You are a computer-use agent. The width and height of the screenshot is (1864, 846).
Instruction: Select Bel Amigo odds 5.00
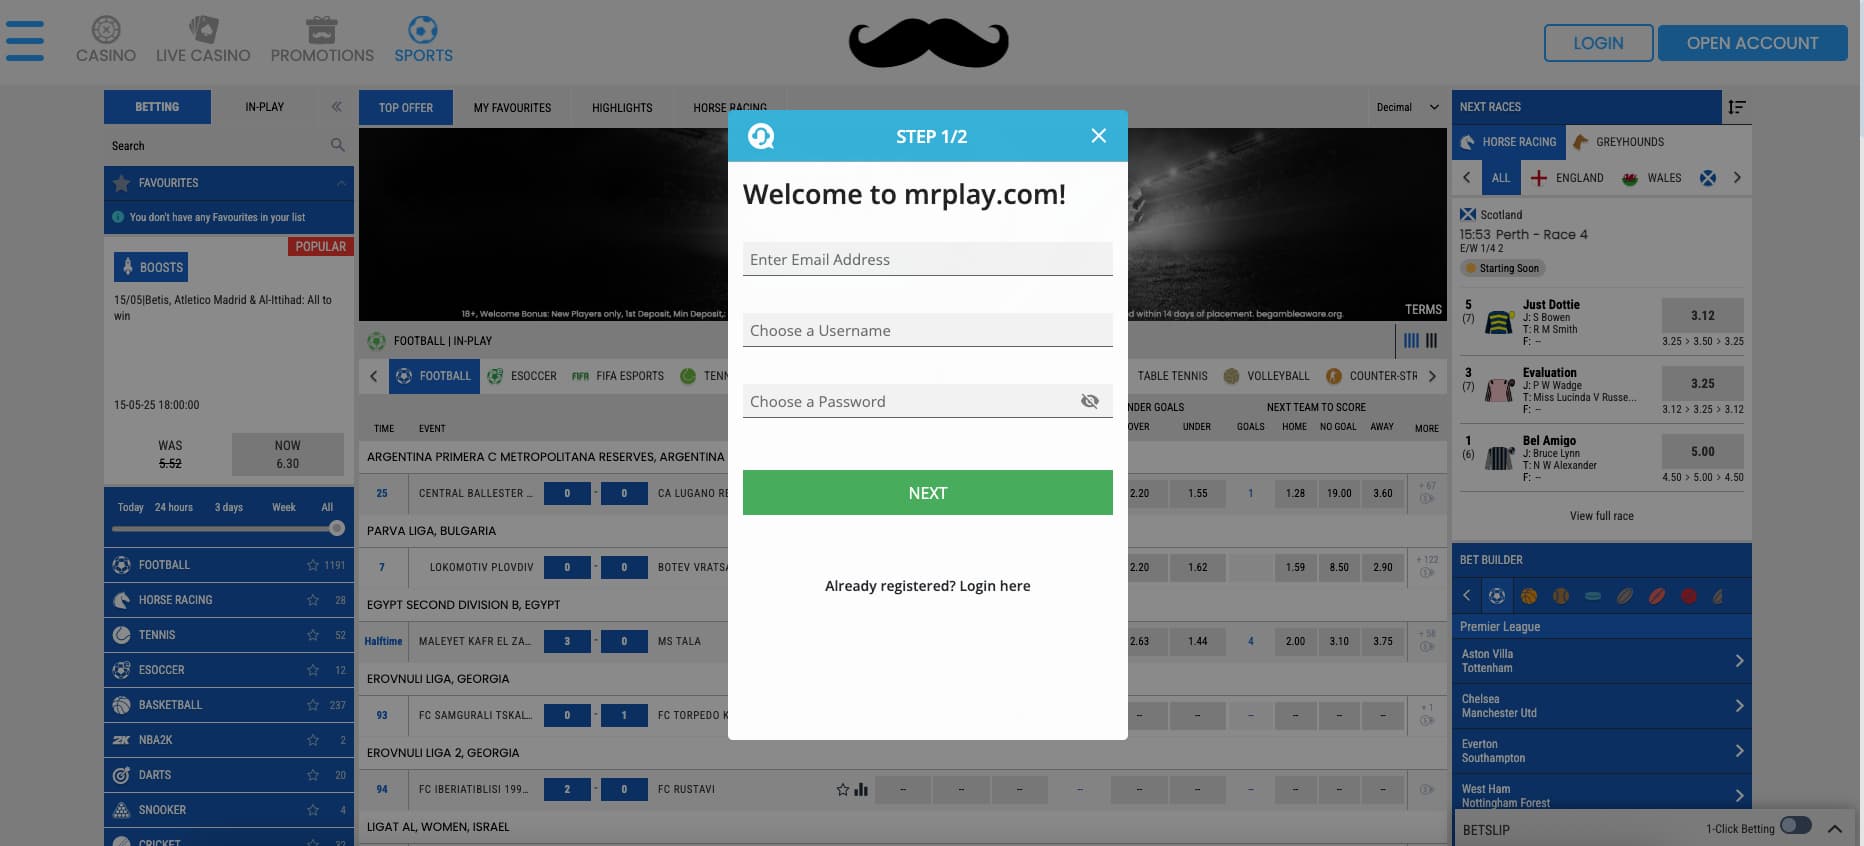tap(1702, 451)
